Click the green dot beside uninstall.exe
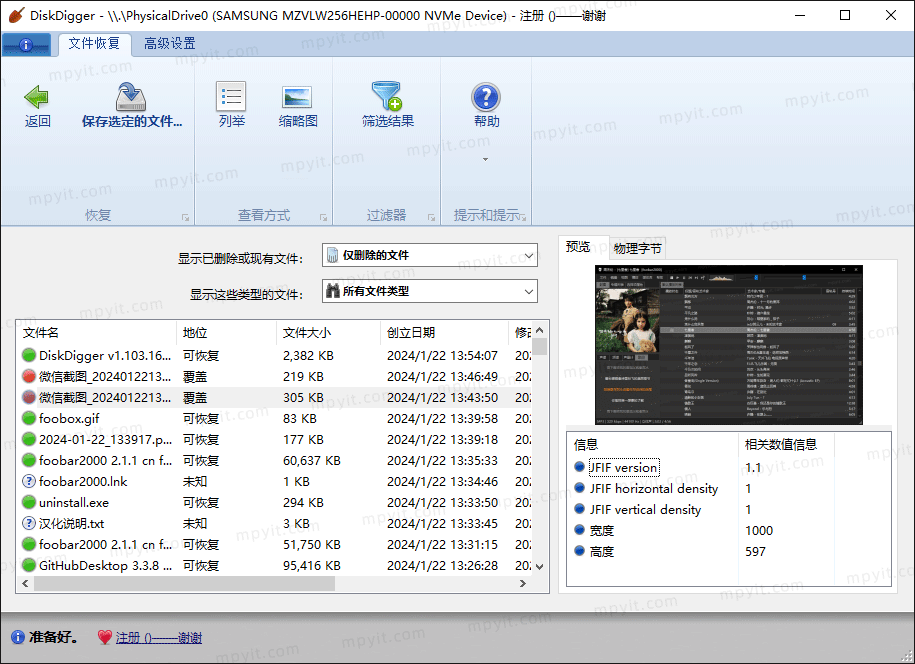 pyautogui.click(x=29, y=502)
